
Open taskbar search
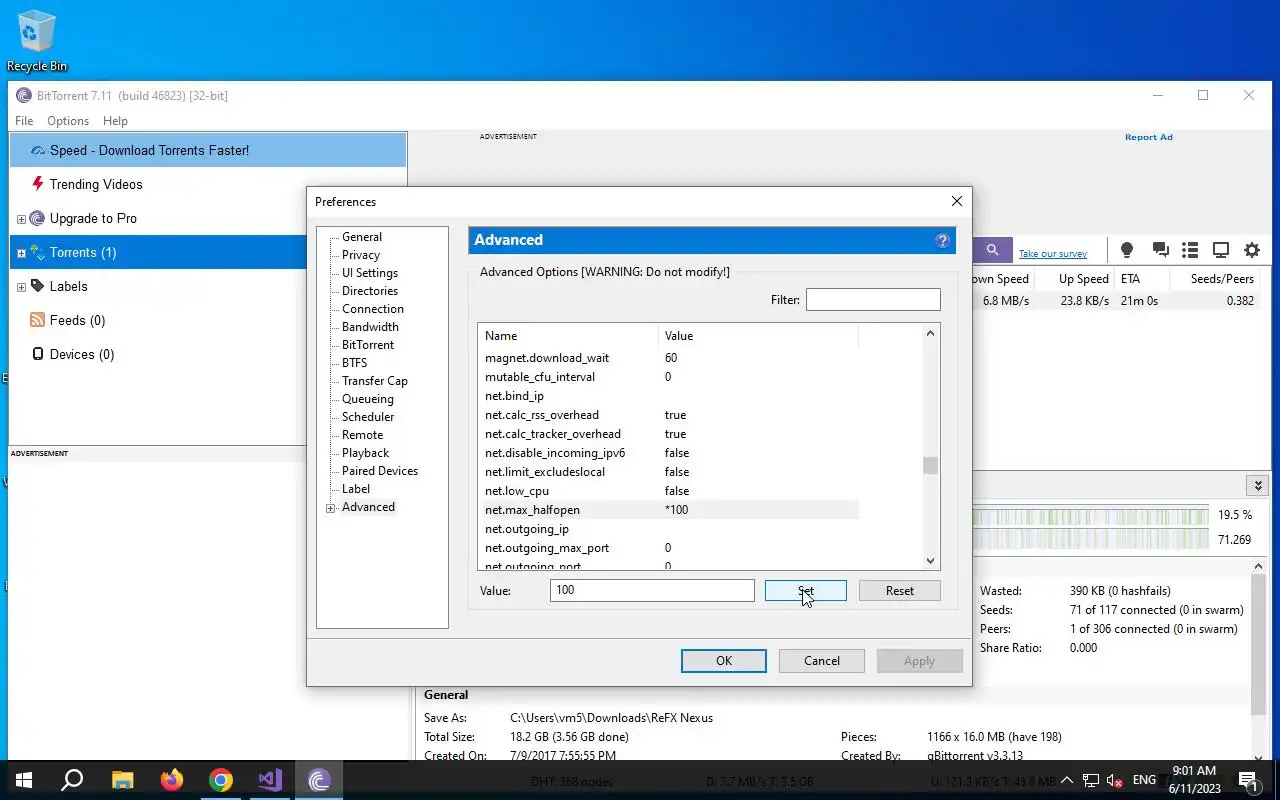[72, 780]
